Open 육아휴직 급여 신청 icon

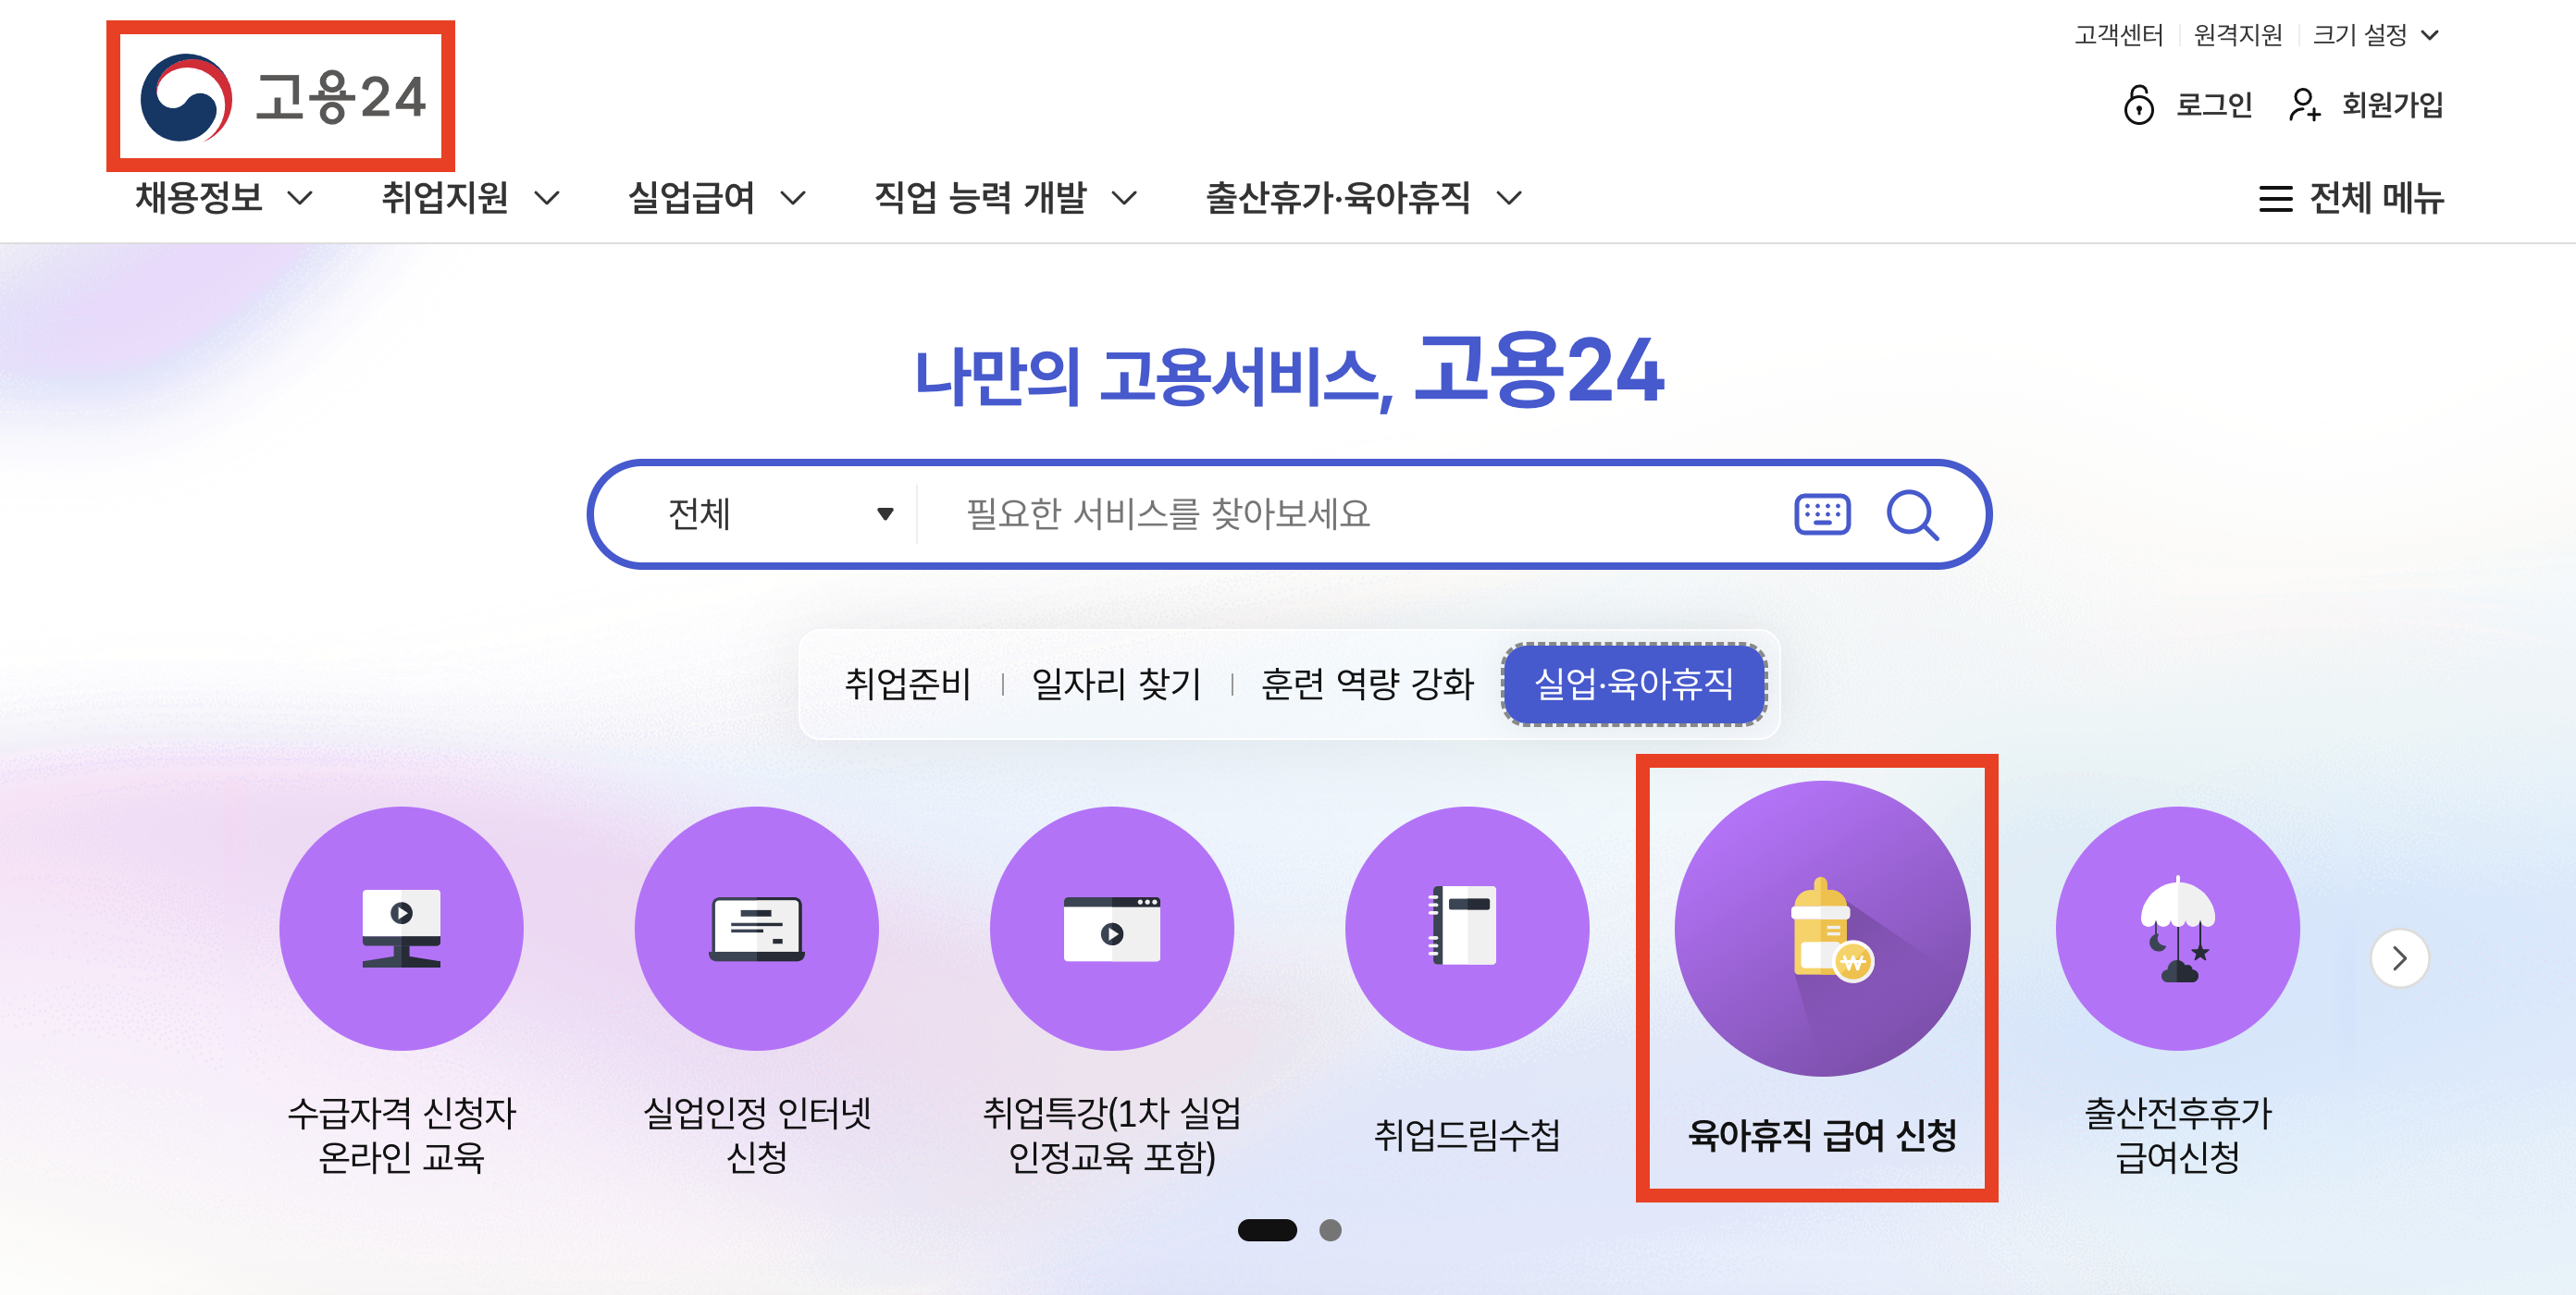(x=1821, y=928)
